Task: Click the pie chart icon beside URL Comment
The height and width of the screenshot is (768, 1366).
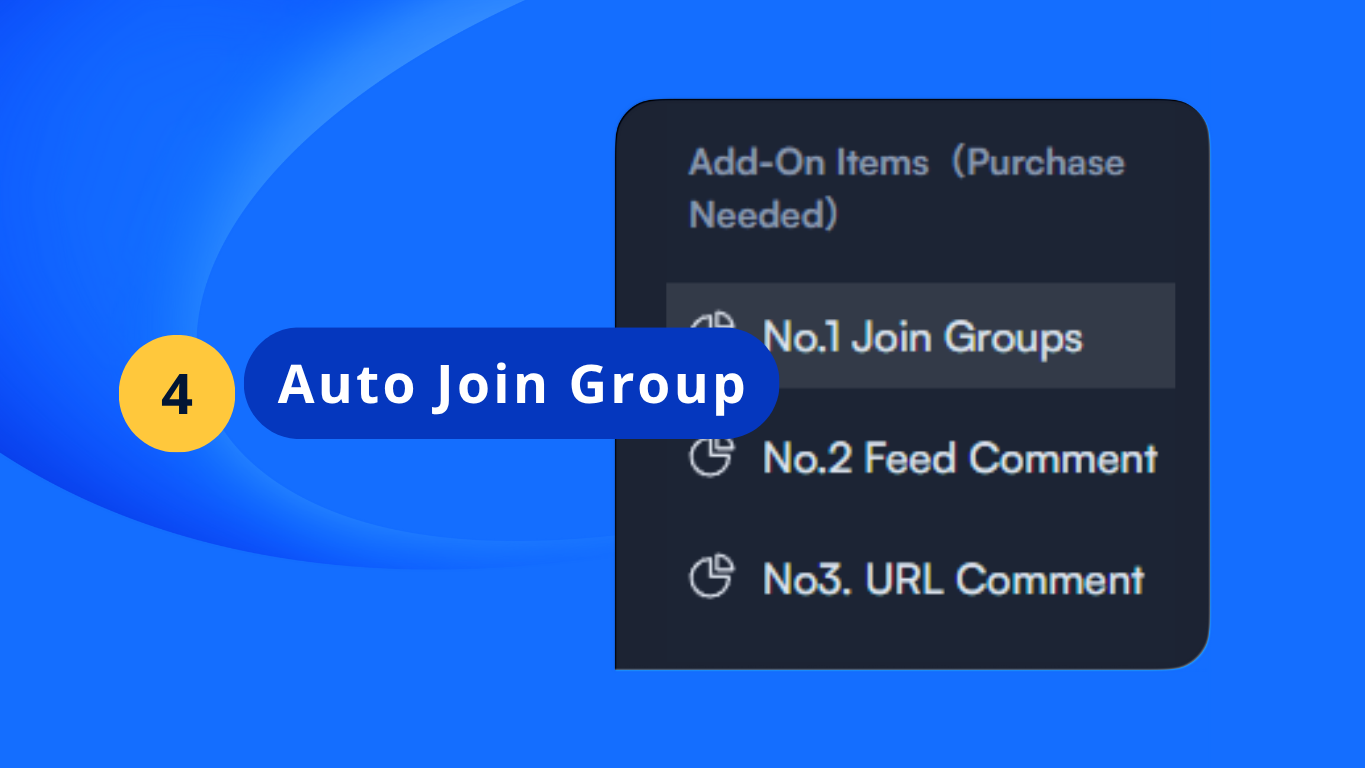Action: tap(711, 578)
